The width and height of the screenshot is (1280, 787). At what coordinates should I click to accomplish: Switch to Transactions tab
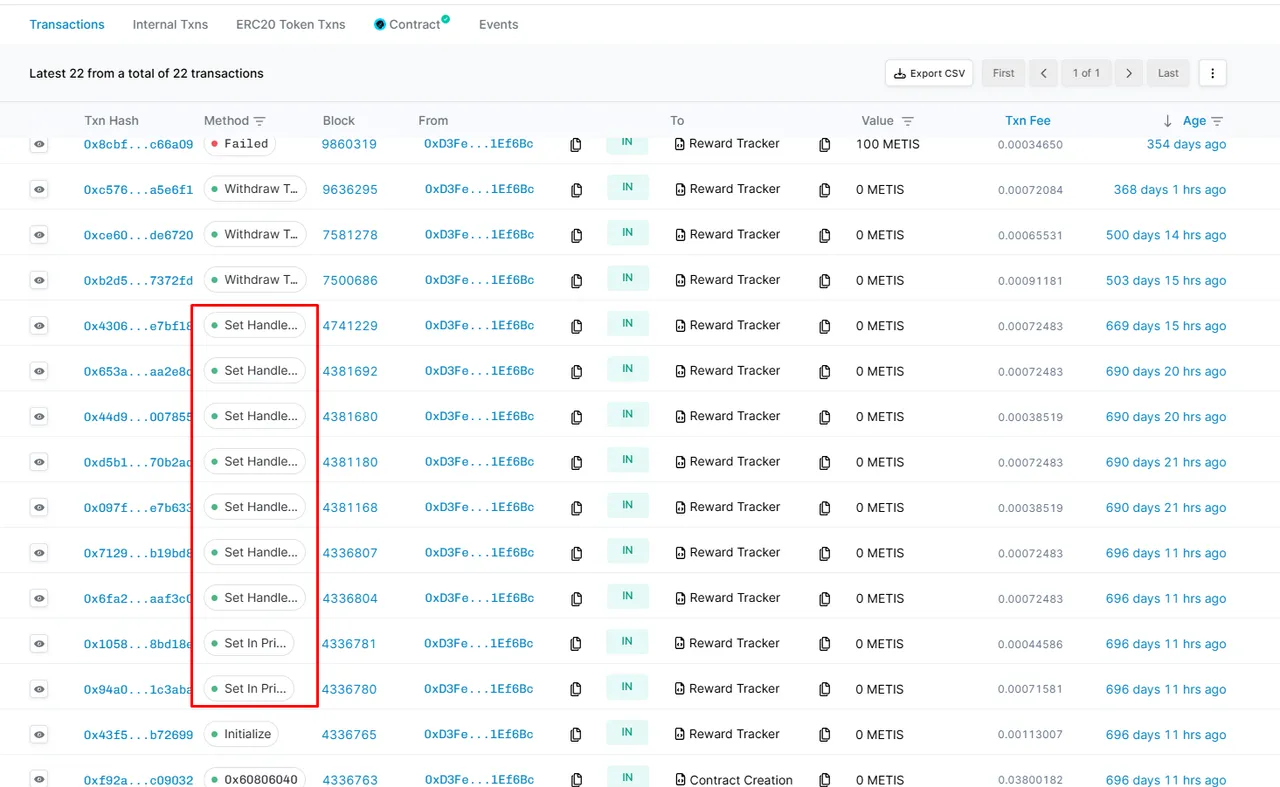(67, 24)
